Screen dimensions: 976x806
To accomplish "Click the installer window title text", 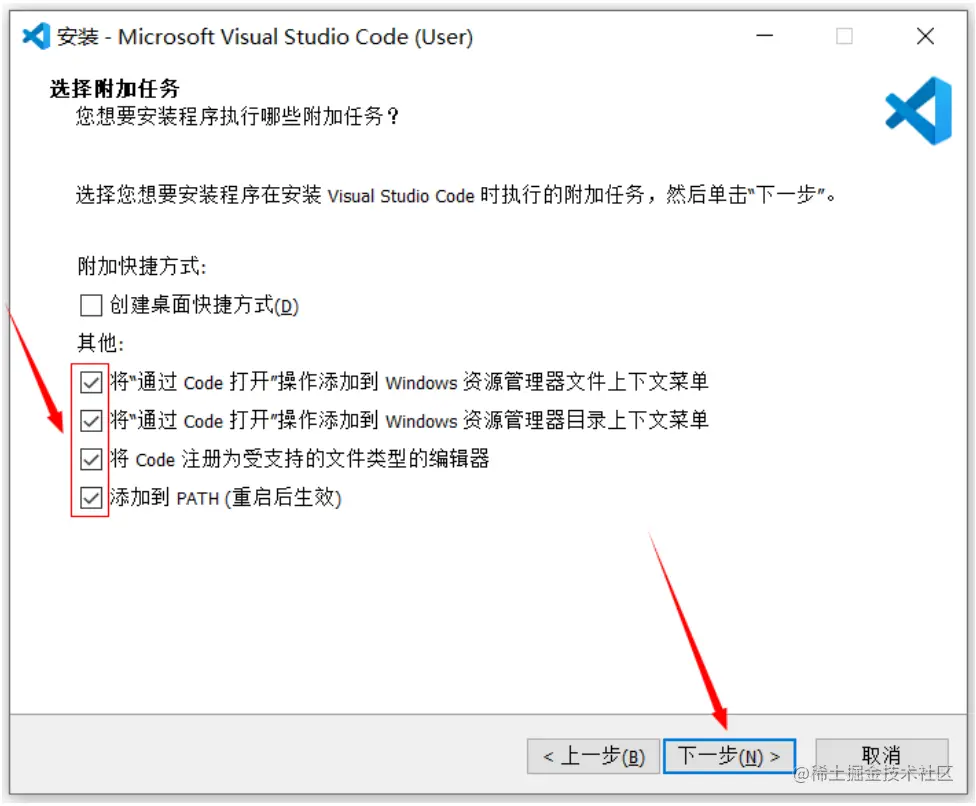I will pos(265,37).
